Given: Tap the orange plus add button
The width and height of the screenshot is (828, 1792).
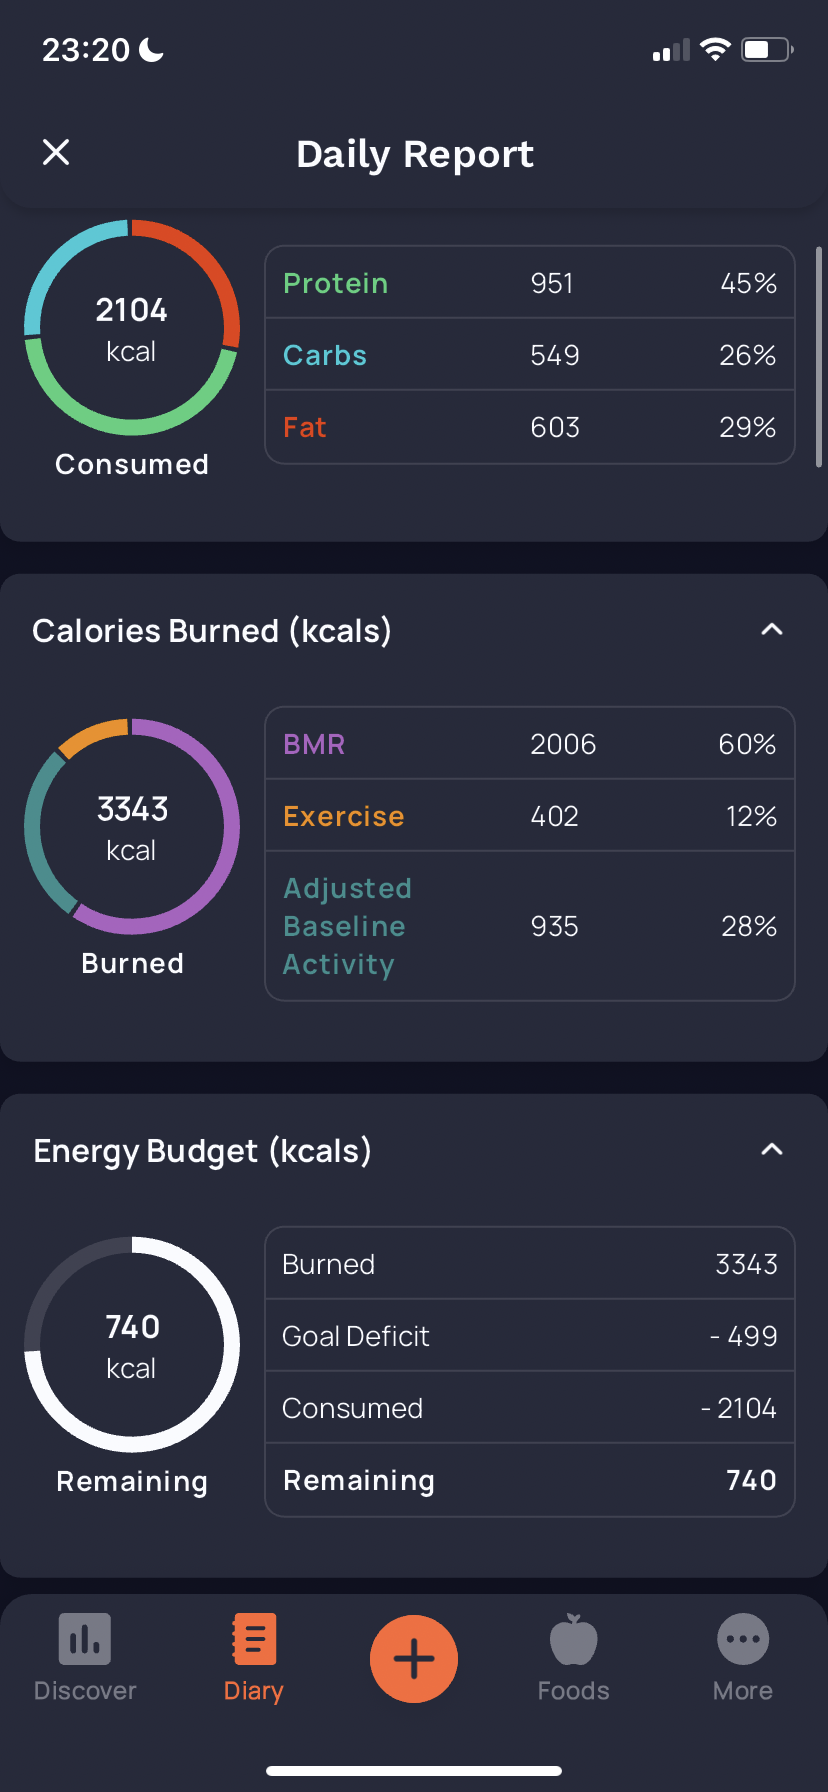Looking at the screenshot, I should [x=414, y=1659].
